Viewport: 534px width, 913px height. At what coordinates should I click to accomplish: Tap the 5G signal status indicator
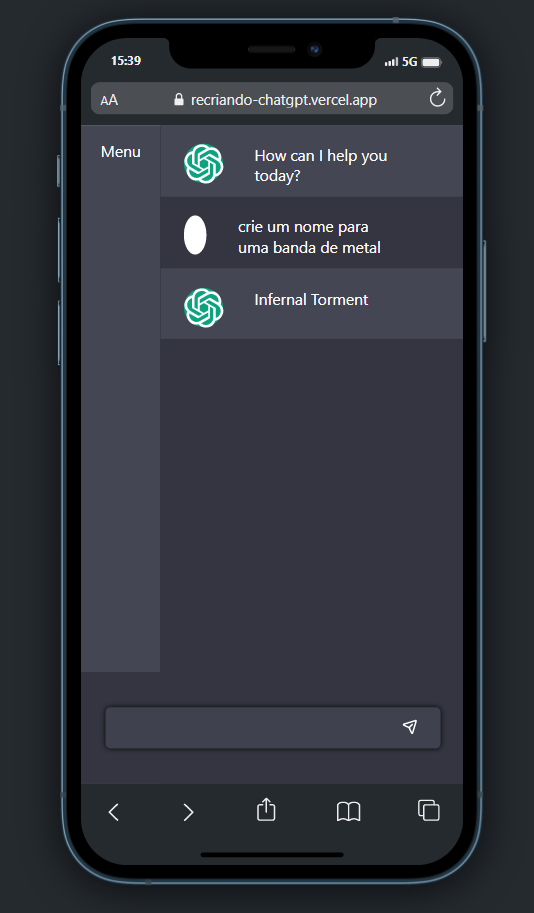pos(409,62)
